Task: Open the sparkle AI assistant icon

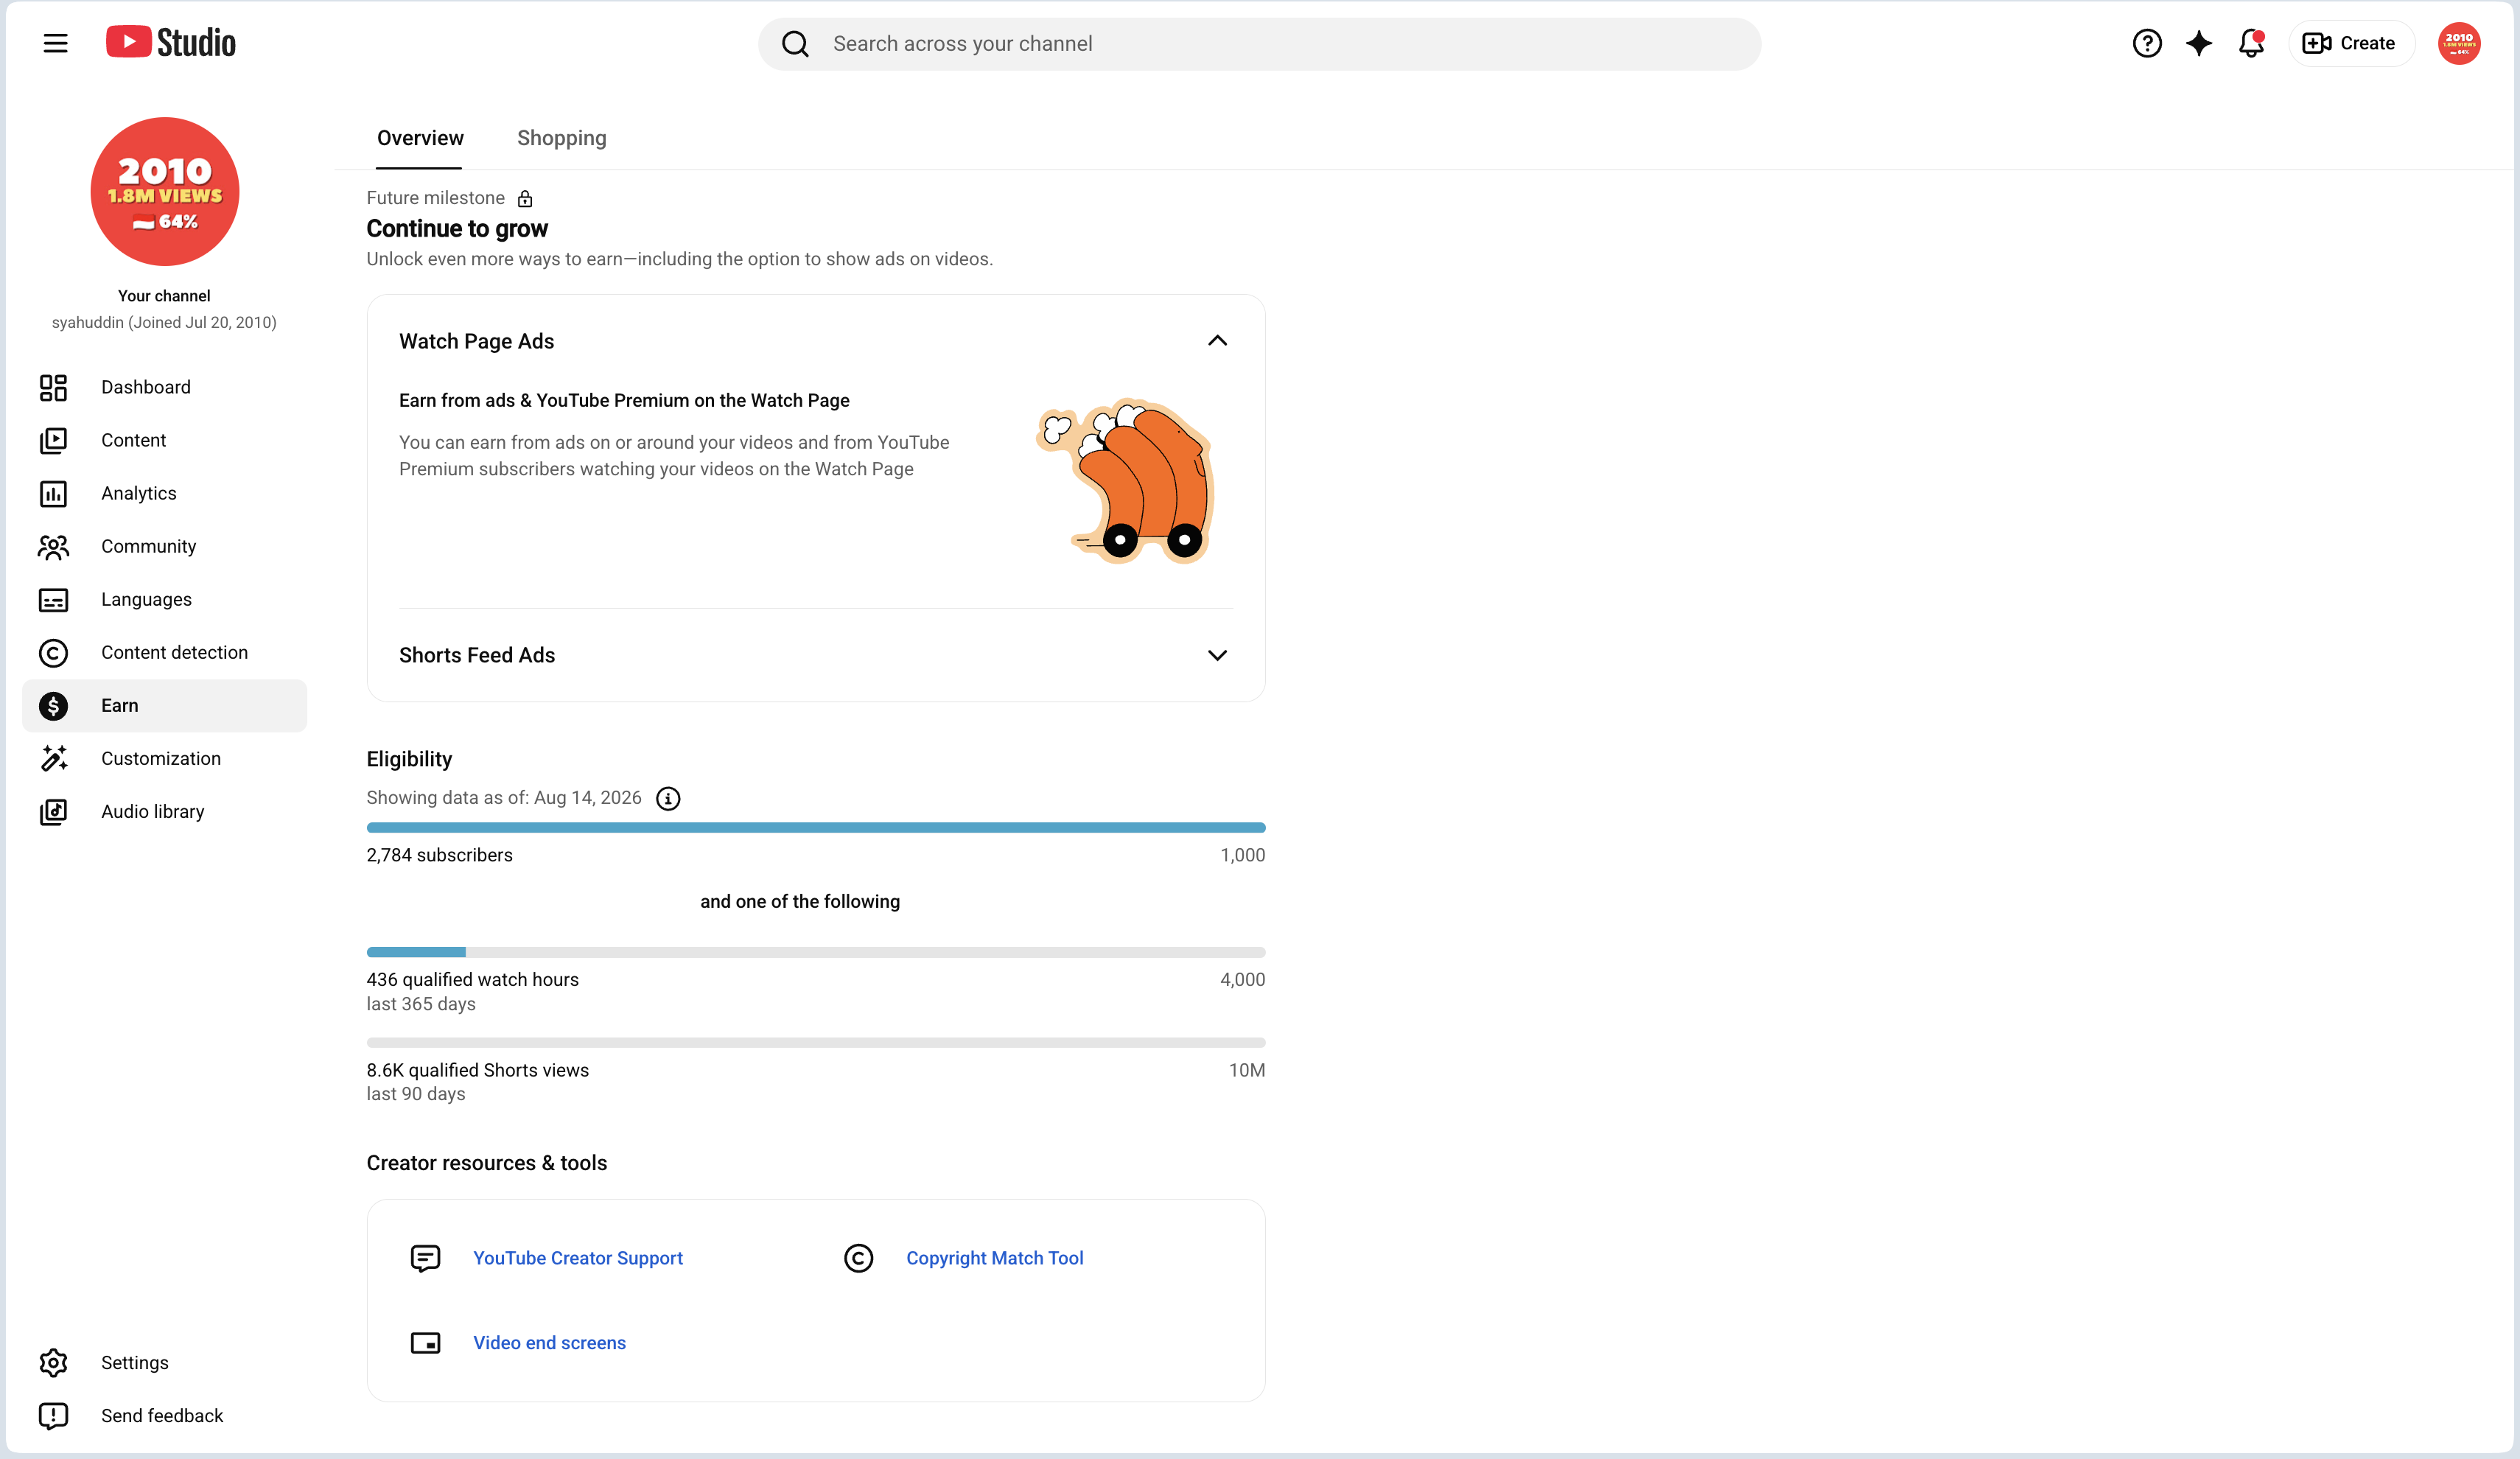Action: click(2199, 43)
